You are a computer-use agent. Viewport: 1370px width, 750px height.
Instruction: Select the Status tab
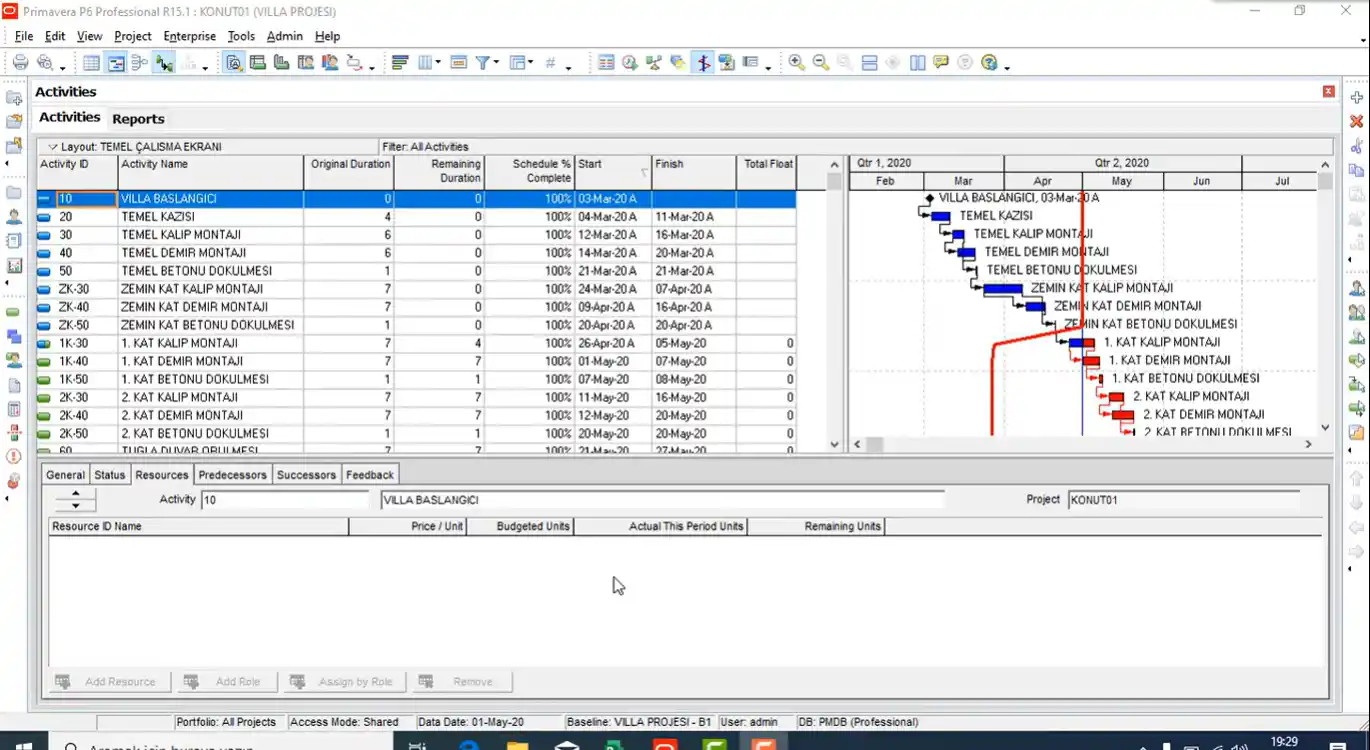click(110, 475)
